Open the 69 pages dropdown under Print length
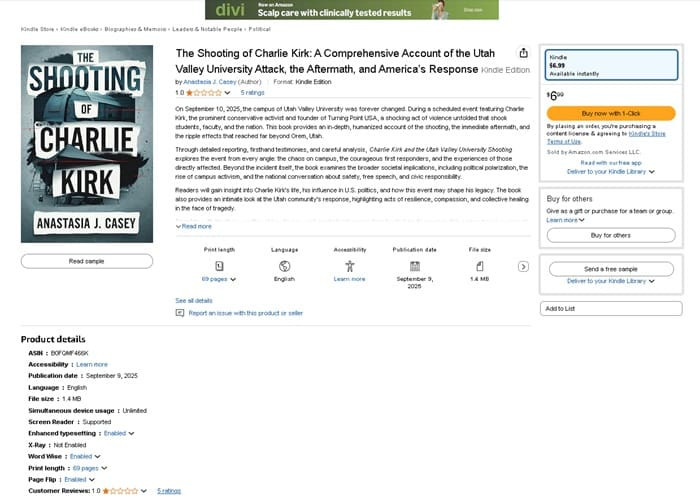This screenshot has height=498, width=700. (219, 279)
